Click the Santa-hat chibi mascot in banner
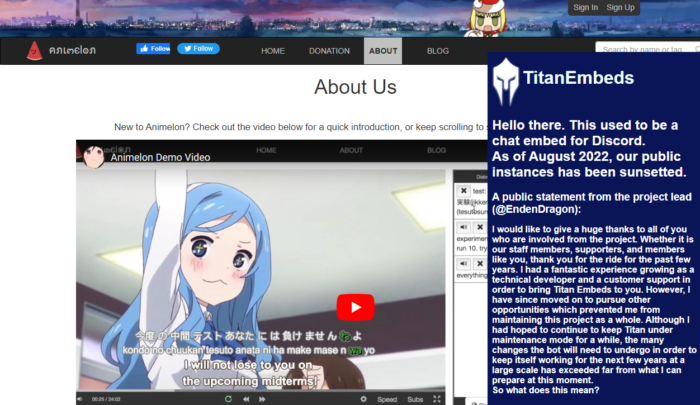700x405 pixels. (x=488, y=18)
